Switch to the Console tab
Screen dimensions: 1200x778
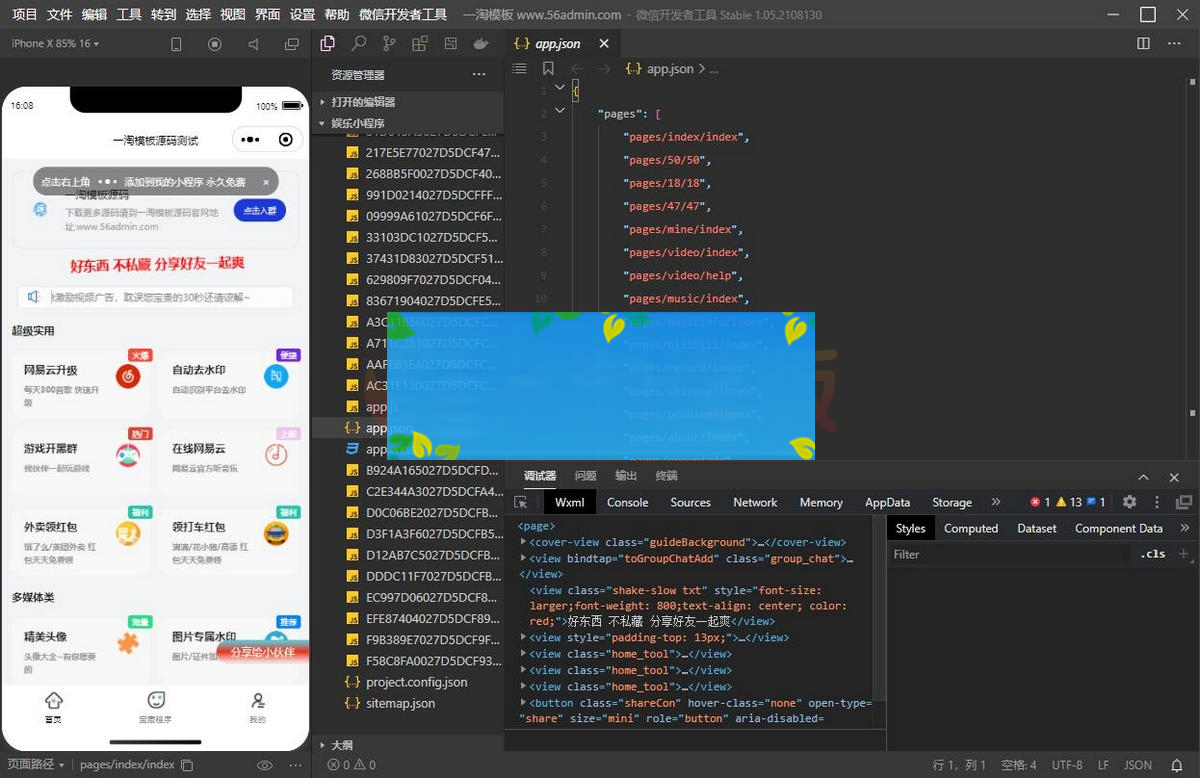(x=627, y=502)
